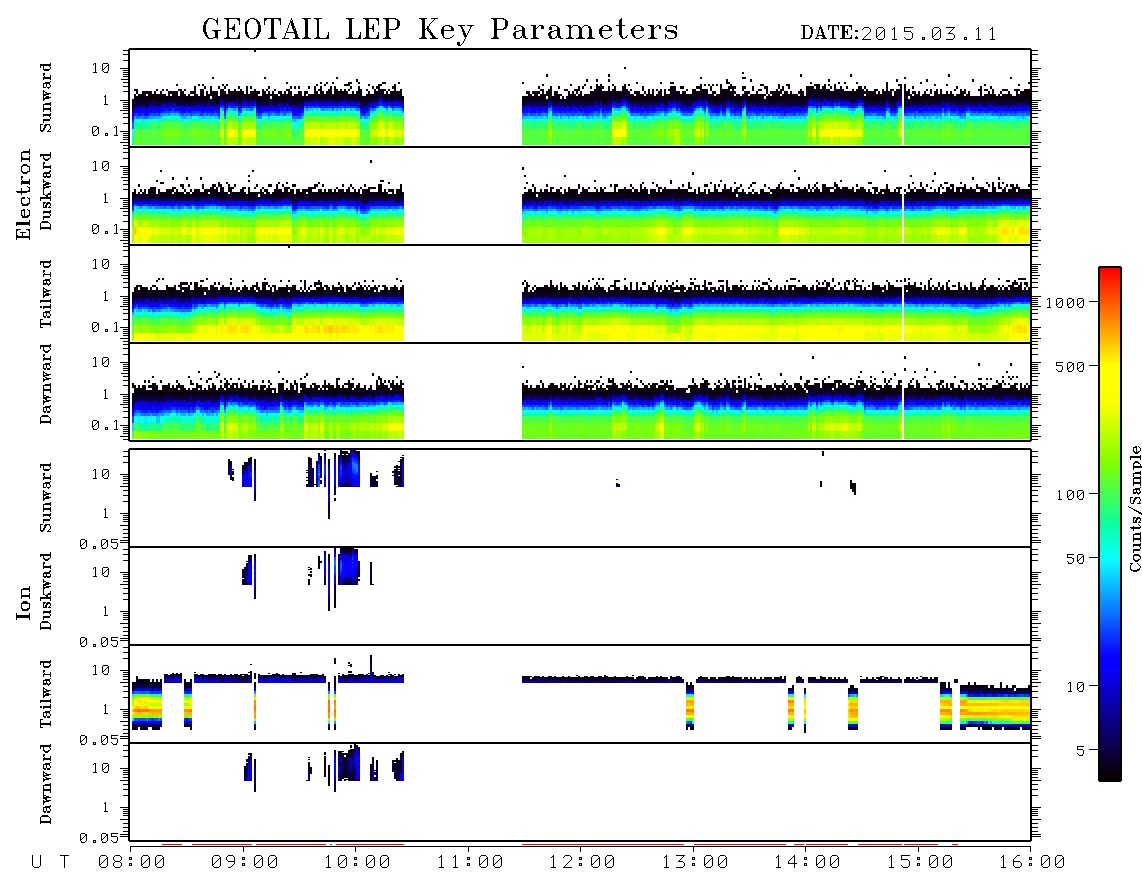Select the Ion "Sunward" panel label
This screenshot has height=880, width=1142.
[45, 498]
